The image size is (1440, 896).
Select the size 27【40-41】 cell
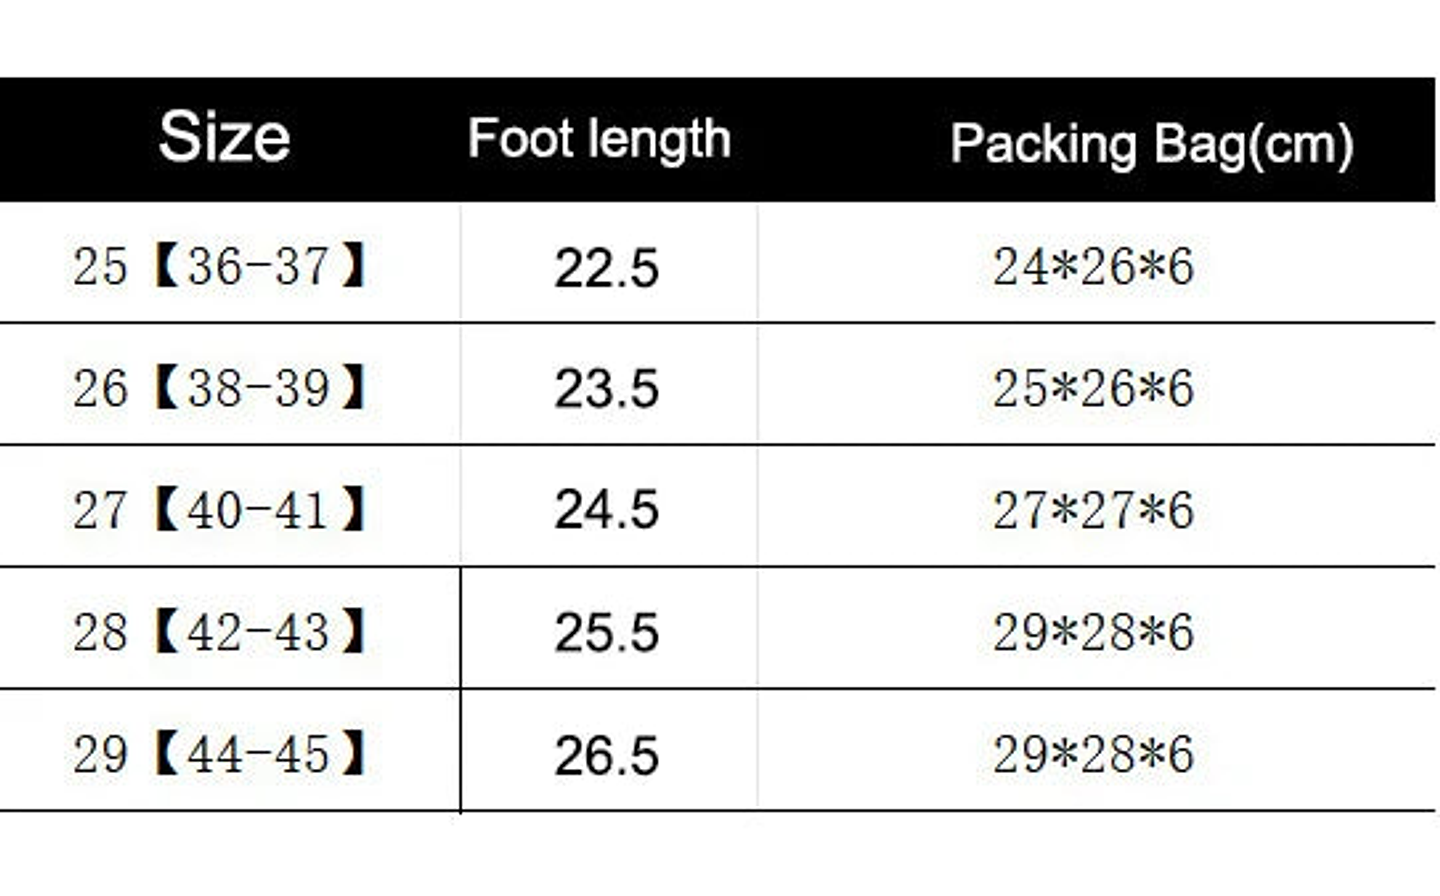[x=220, y=510]
